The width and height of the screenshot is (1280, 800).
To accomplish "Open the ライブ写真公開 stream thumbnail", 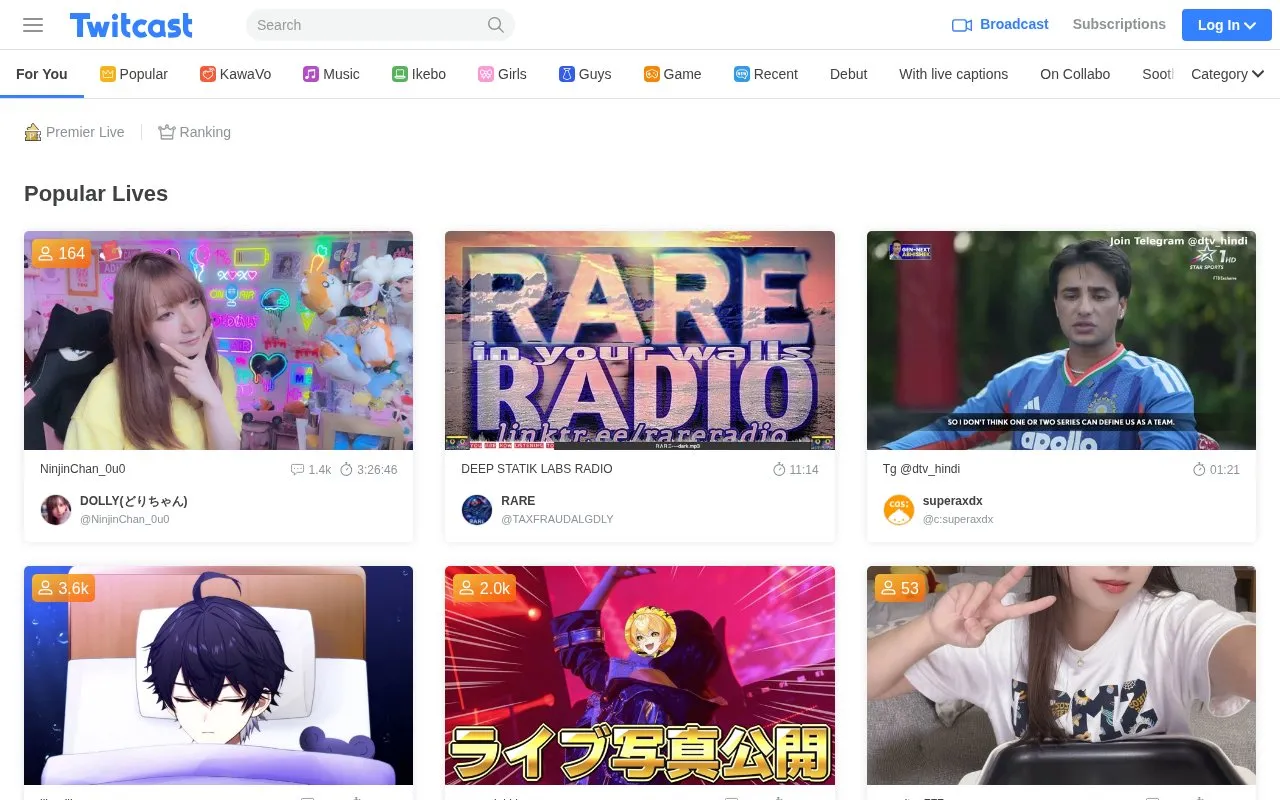I will [640, 676].
